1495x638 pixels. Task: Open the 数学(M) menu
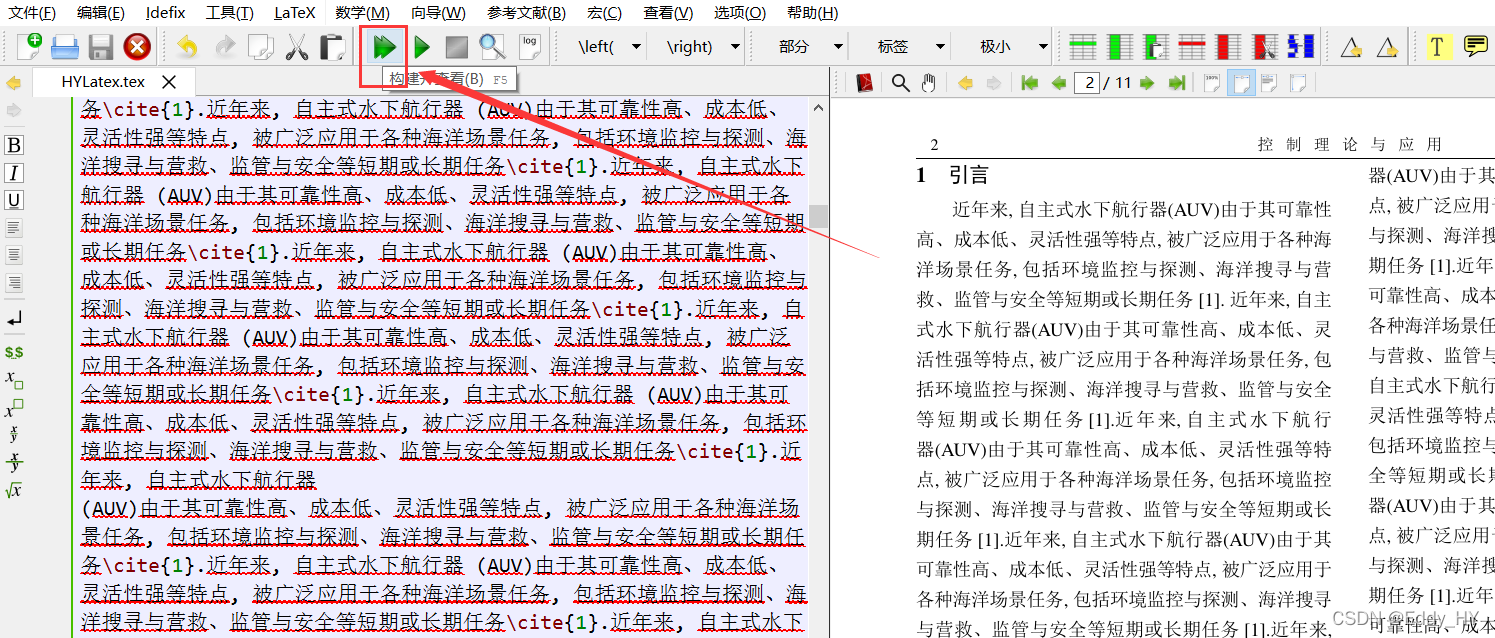click(x=362, y=13)
